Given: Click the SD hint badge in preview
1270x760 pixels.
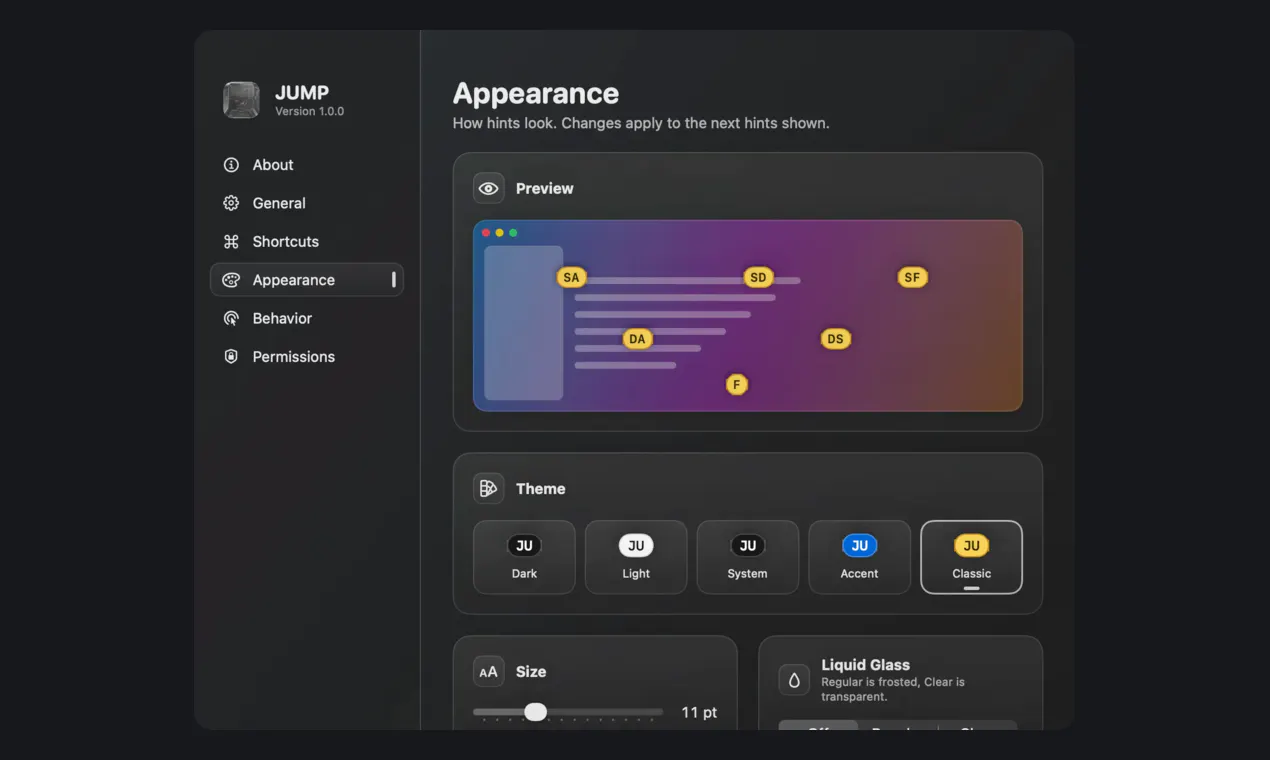Looking at the screenshot, I should click(758, 277).
